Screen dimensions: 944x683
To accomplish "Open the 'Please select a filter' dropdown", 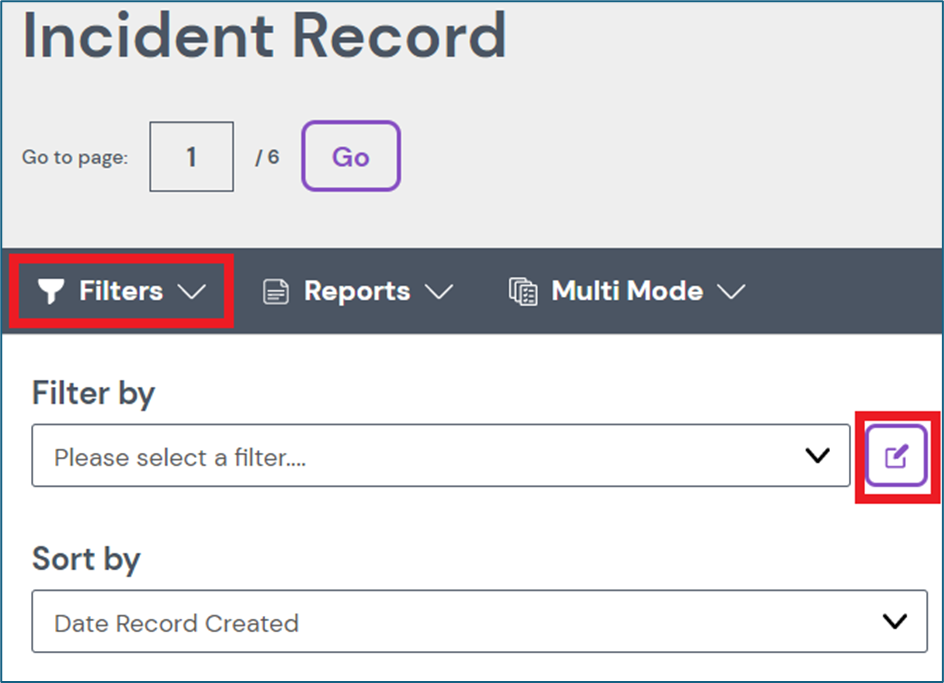I will point(440,456).
